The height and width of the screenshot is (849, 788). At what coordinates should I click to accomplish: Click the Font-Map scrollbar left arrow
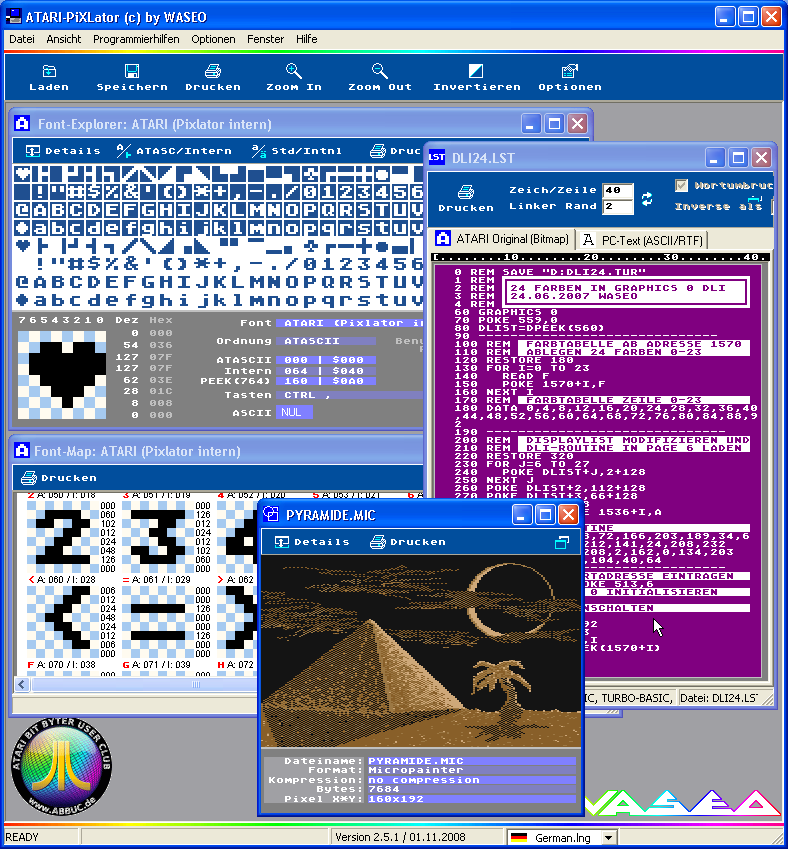pyautogui.click(x=22, y=684)
